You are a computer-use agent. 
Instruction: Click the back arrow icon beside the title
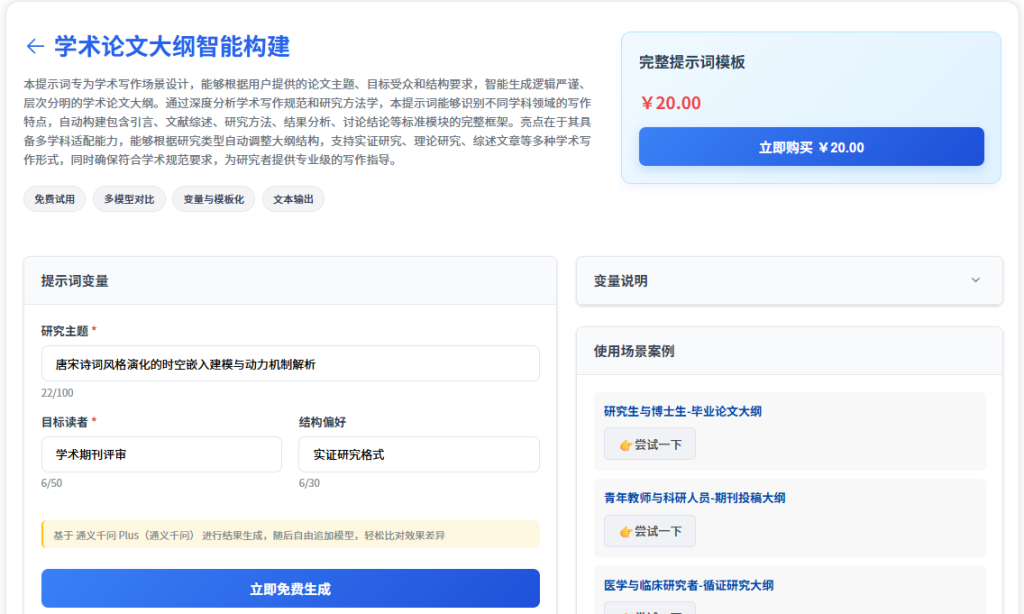[35, 46]
